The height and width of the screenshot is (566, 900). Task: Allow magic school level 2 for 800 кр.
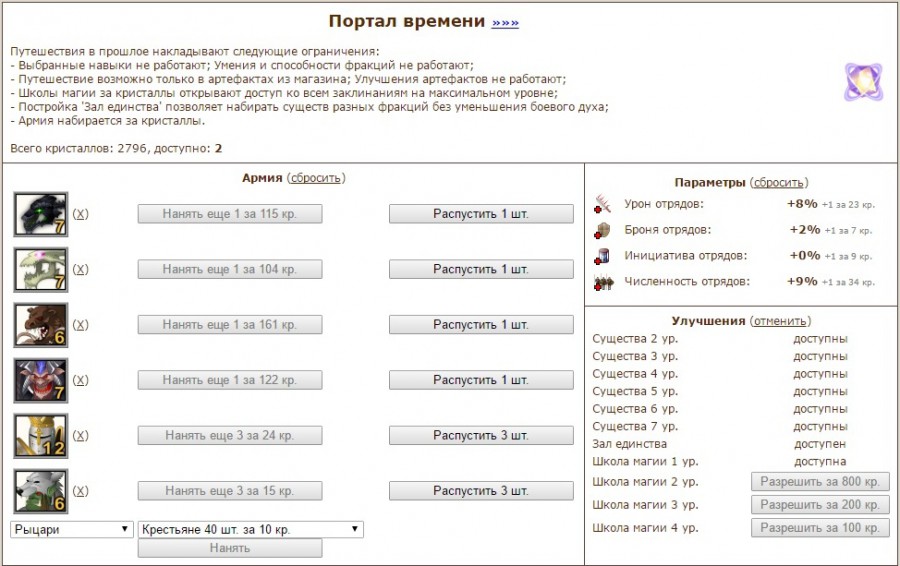click(x=820, y=482)
